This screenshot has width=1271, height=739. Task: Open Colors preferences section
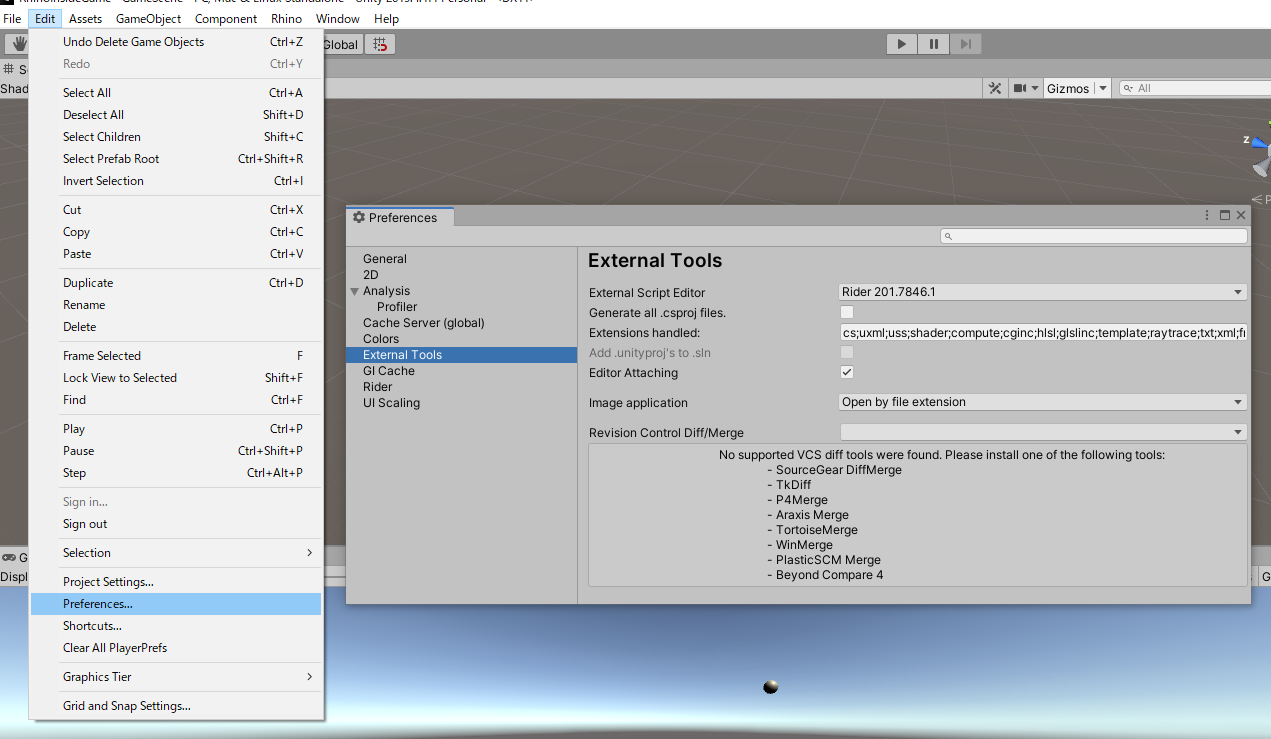point(381,339)
